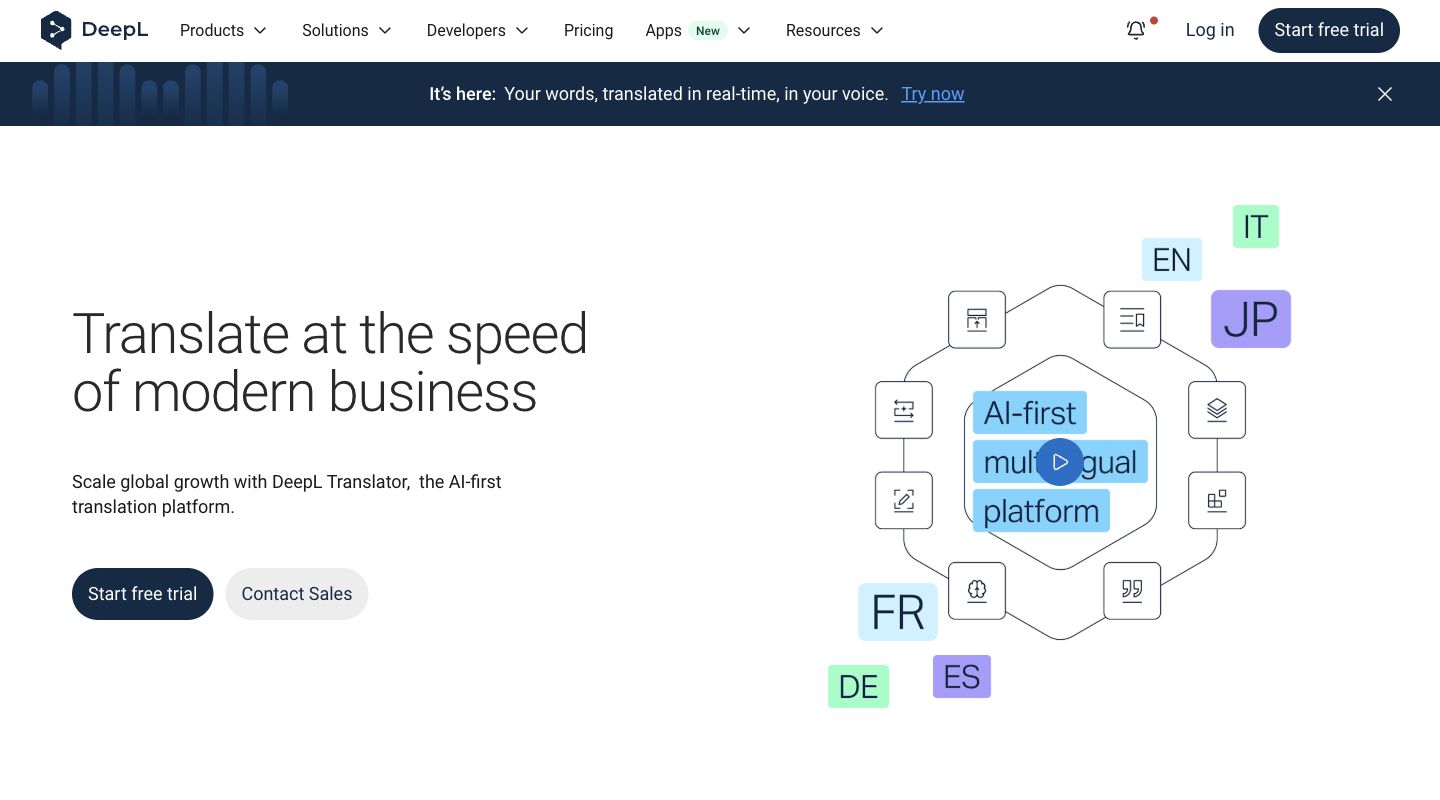Click the DE language tag
This screenshot has width=1440, height=800.
click(858, 686)
